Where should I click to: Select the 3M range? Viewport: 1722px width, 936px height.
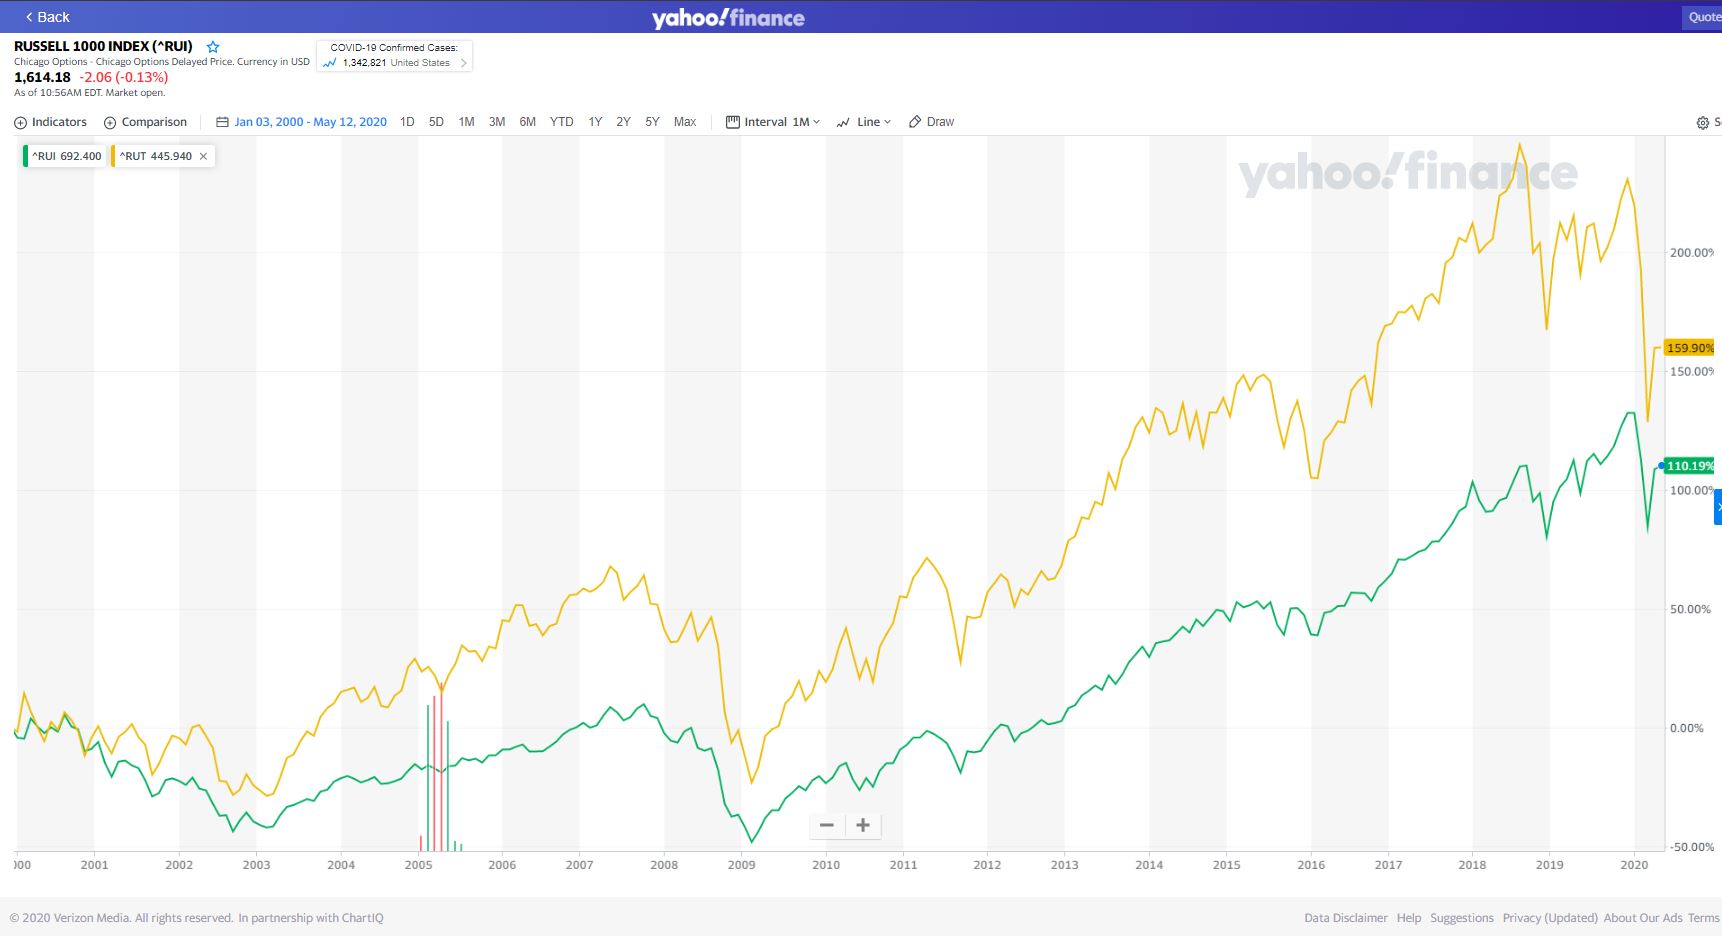[497, 122]
